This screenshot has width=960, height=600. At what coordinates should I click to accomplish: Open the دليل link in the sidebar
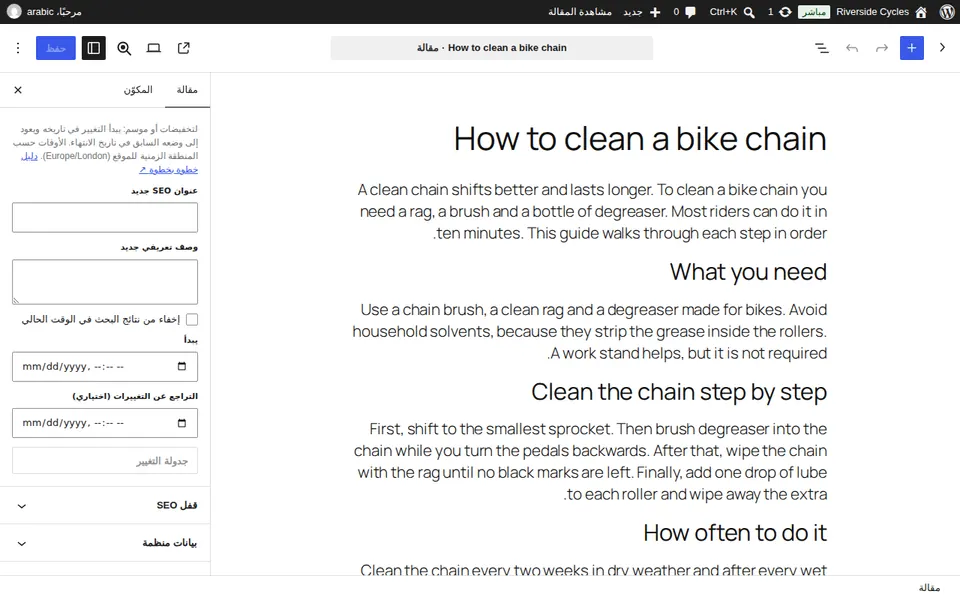point(29,156)
